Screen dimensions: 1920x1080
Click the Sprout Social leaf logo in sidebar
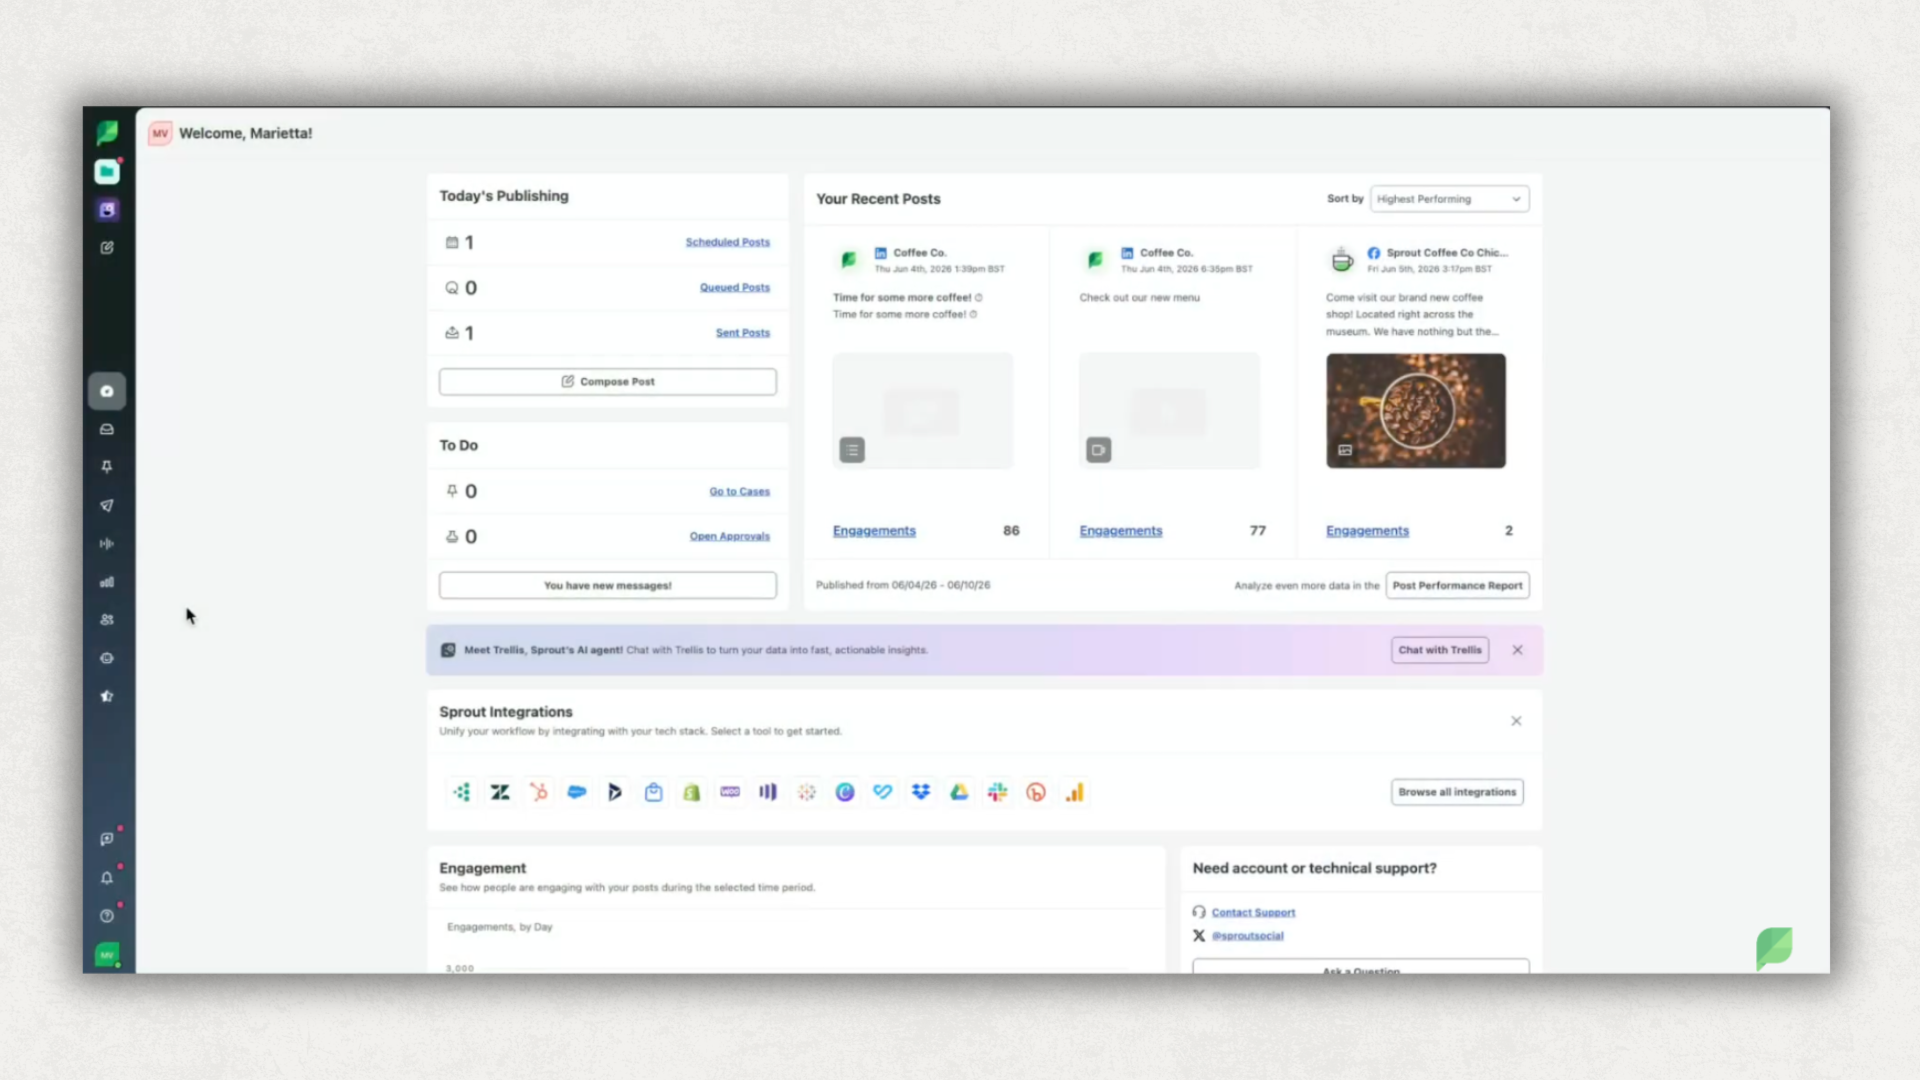[107, 132]
